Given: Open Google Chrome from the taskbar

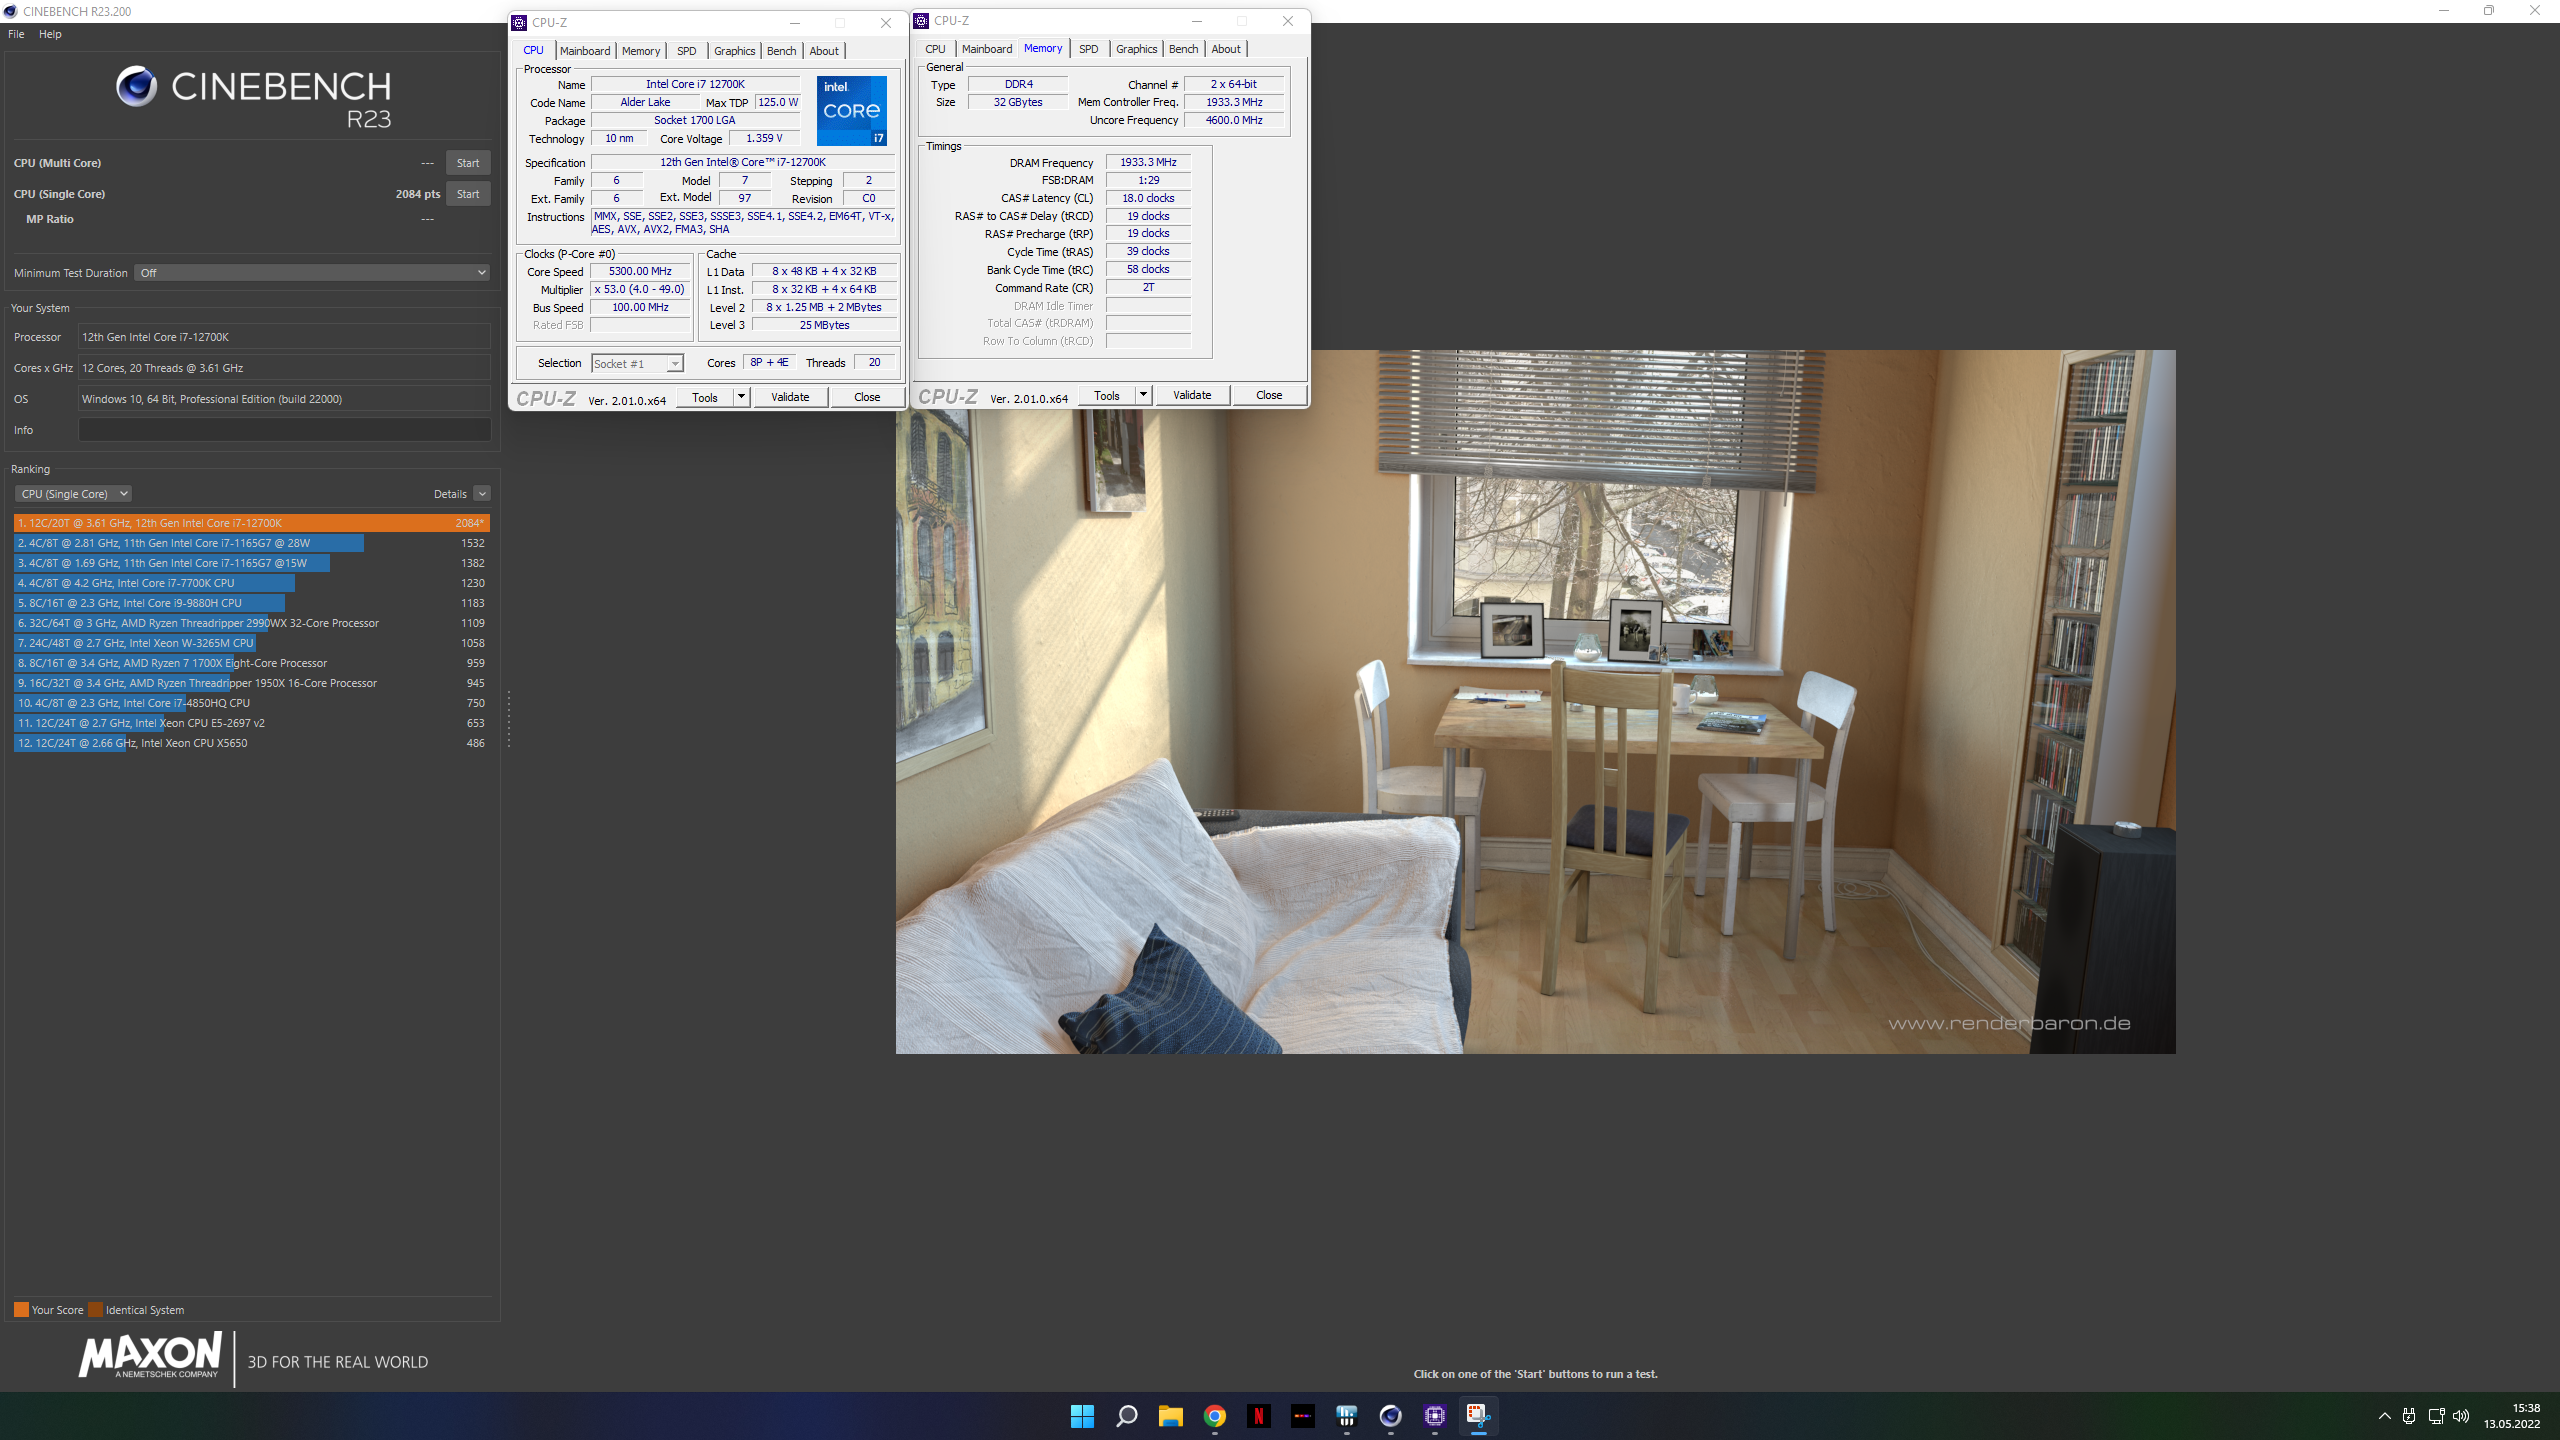Looking at the screenshot, I should pos(1215,1415).
